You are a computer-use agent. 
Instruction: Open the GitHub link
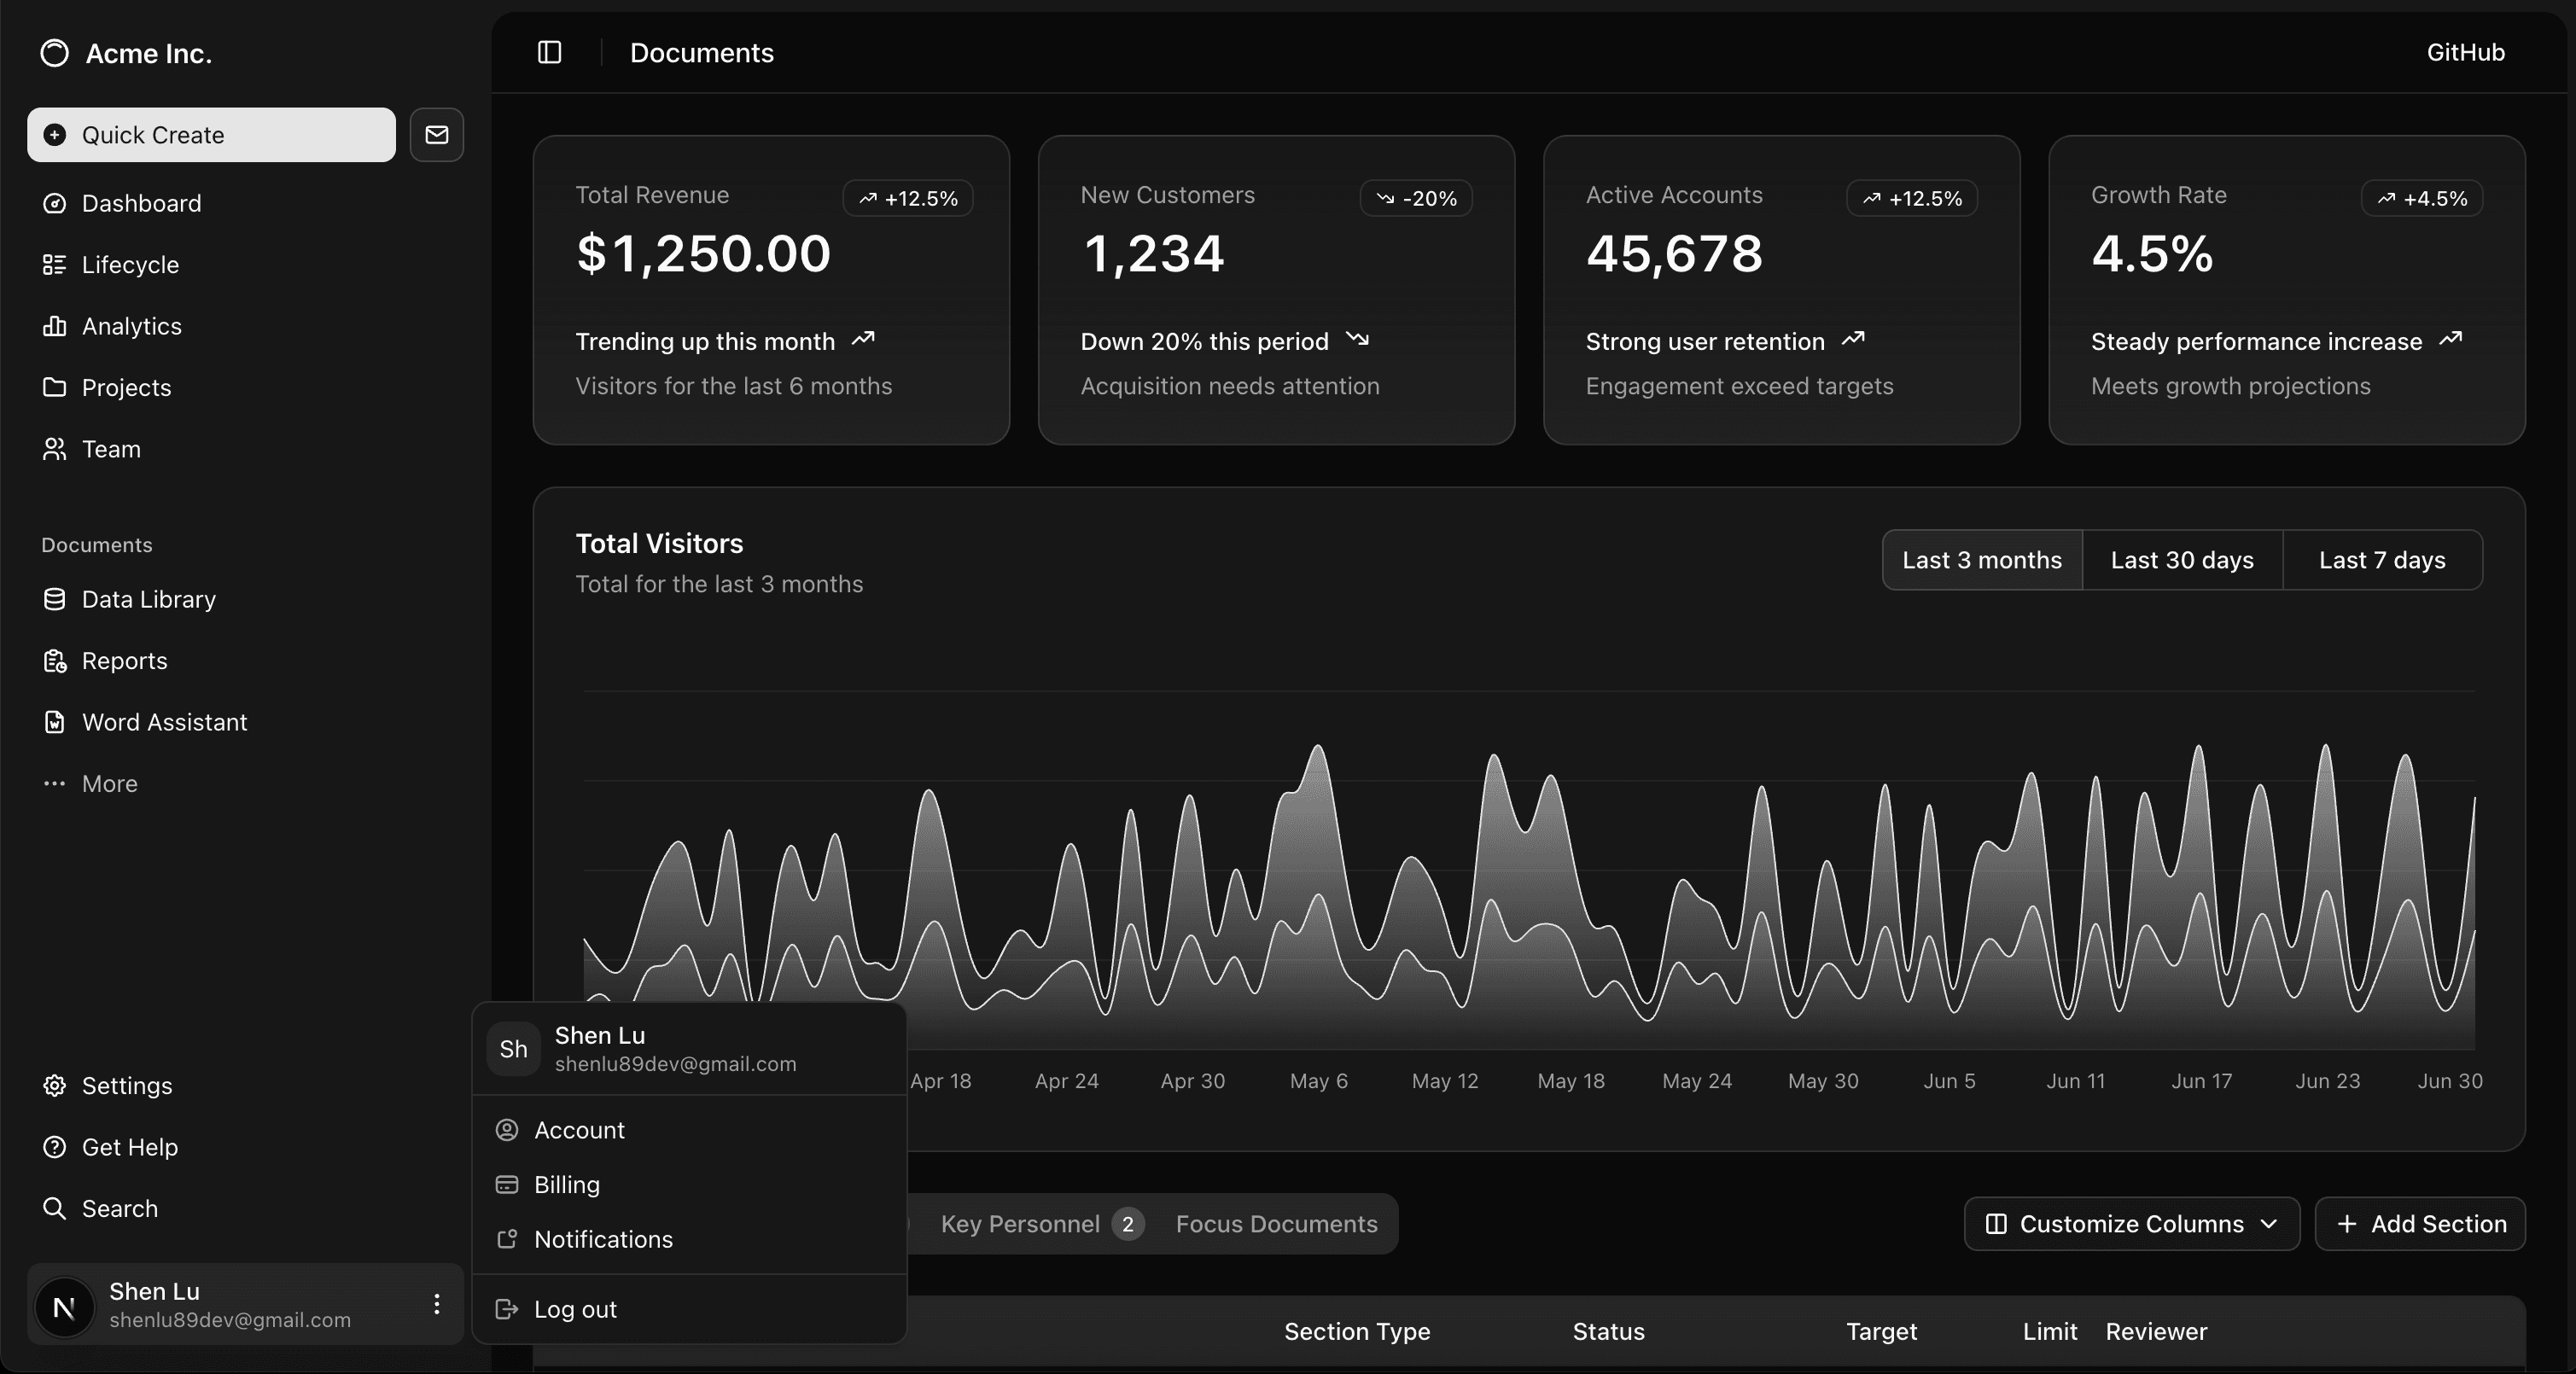[2465, 52]
